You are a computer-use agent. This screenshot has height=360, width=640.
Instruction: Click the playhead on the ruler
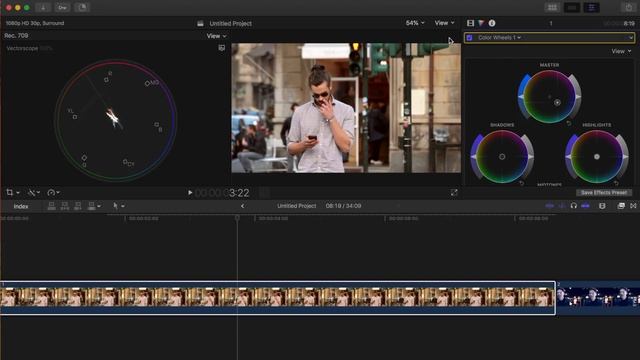click(237, 218)
